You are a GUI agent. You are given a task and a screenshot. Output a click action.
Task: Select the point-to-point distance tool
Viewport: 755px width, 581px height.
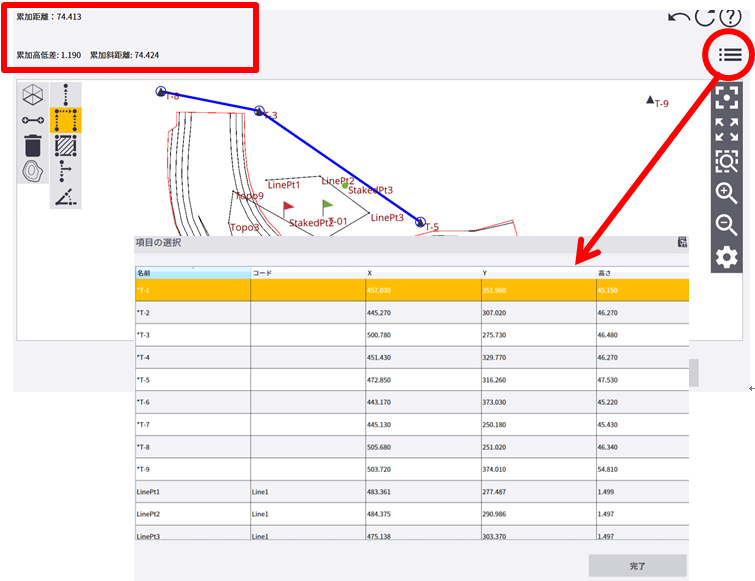pos(66,96)
